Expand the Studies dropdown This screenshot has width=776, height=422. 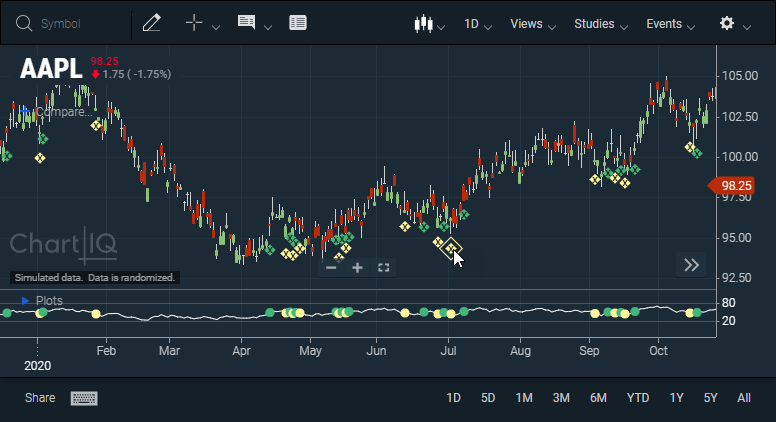point(601,24)
